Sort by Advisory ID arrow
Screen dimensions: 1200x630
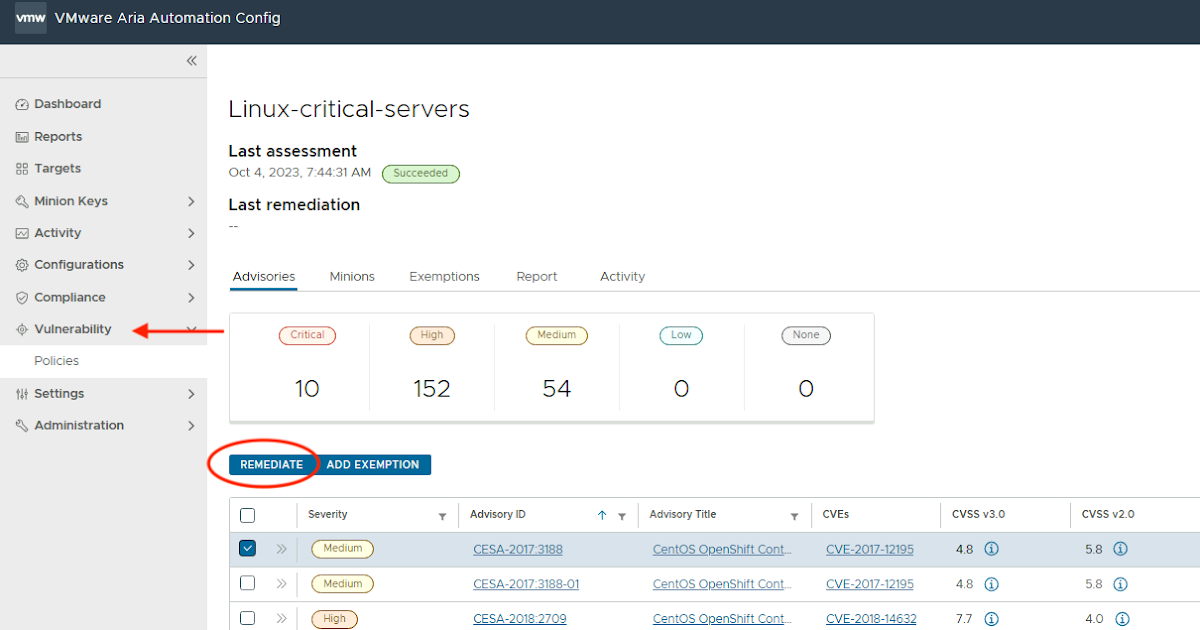tap(602, 515)
